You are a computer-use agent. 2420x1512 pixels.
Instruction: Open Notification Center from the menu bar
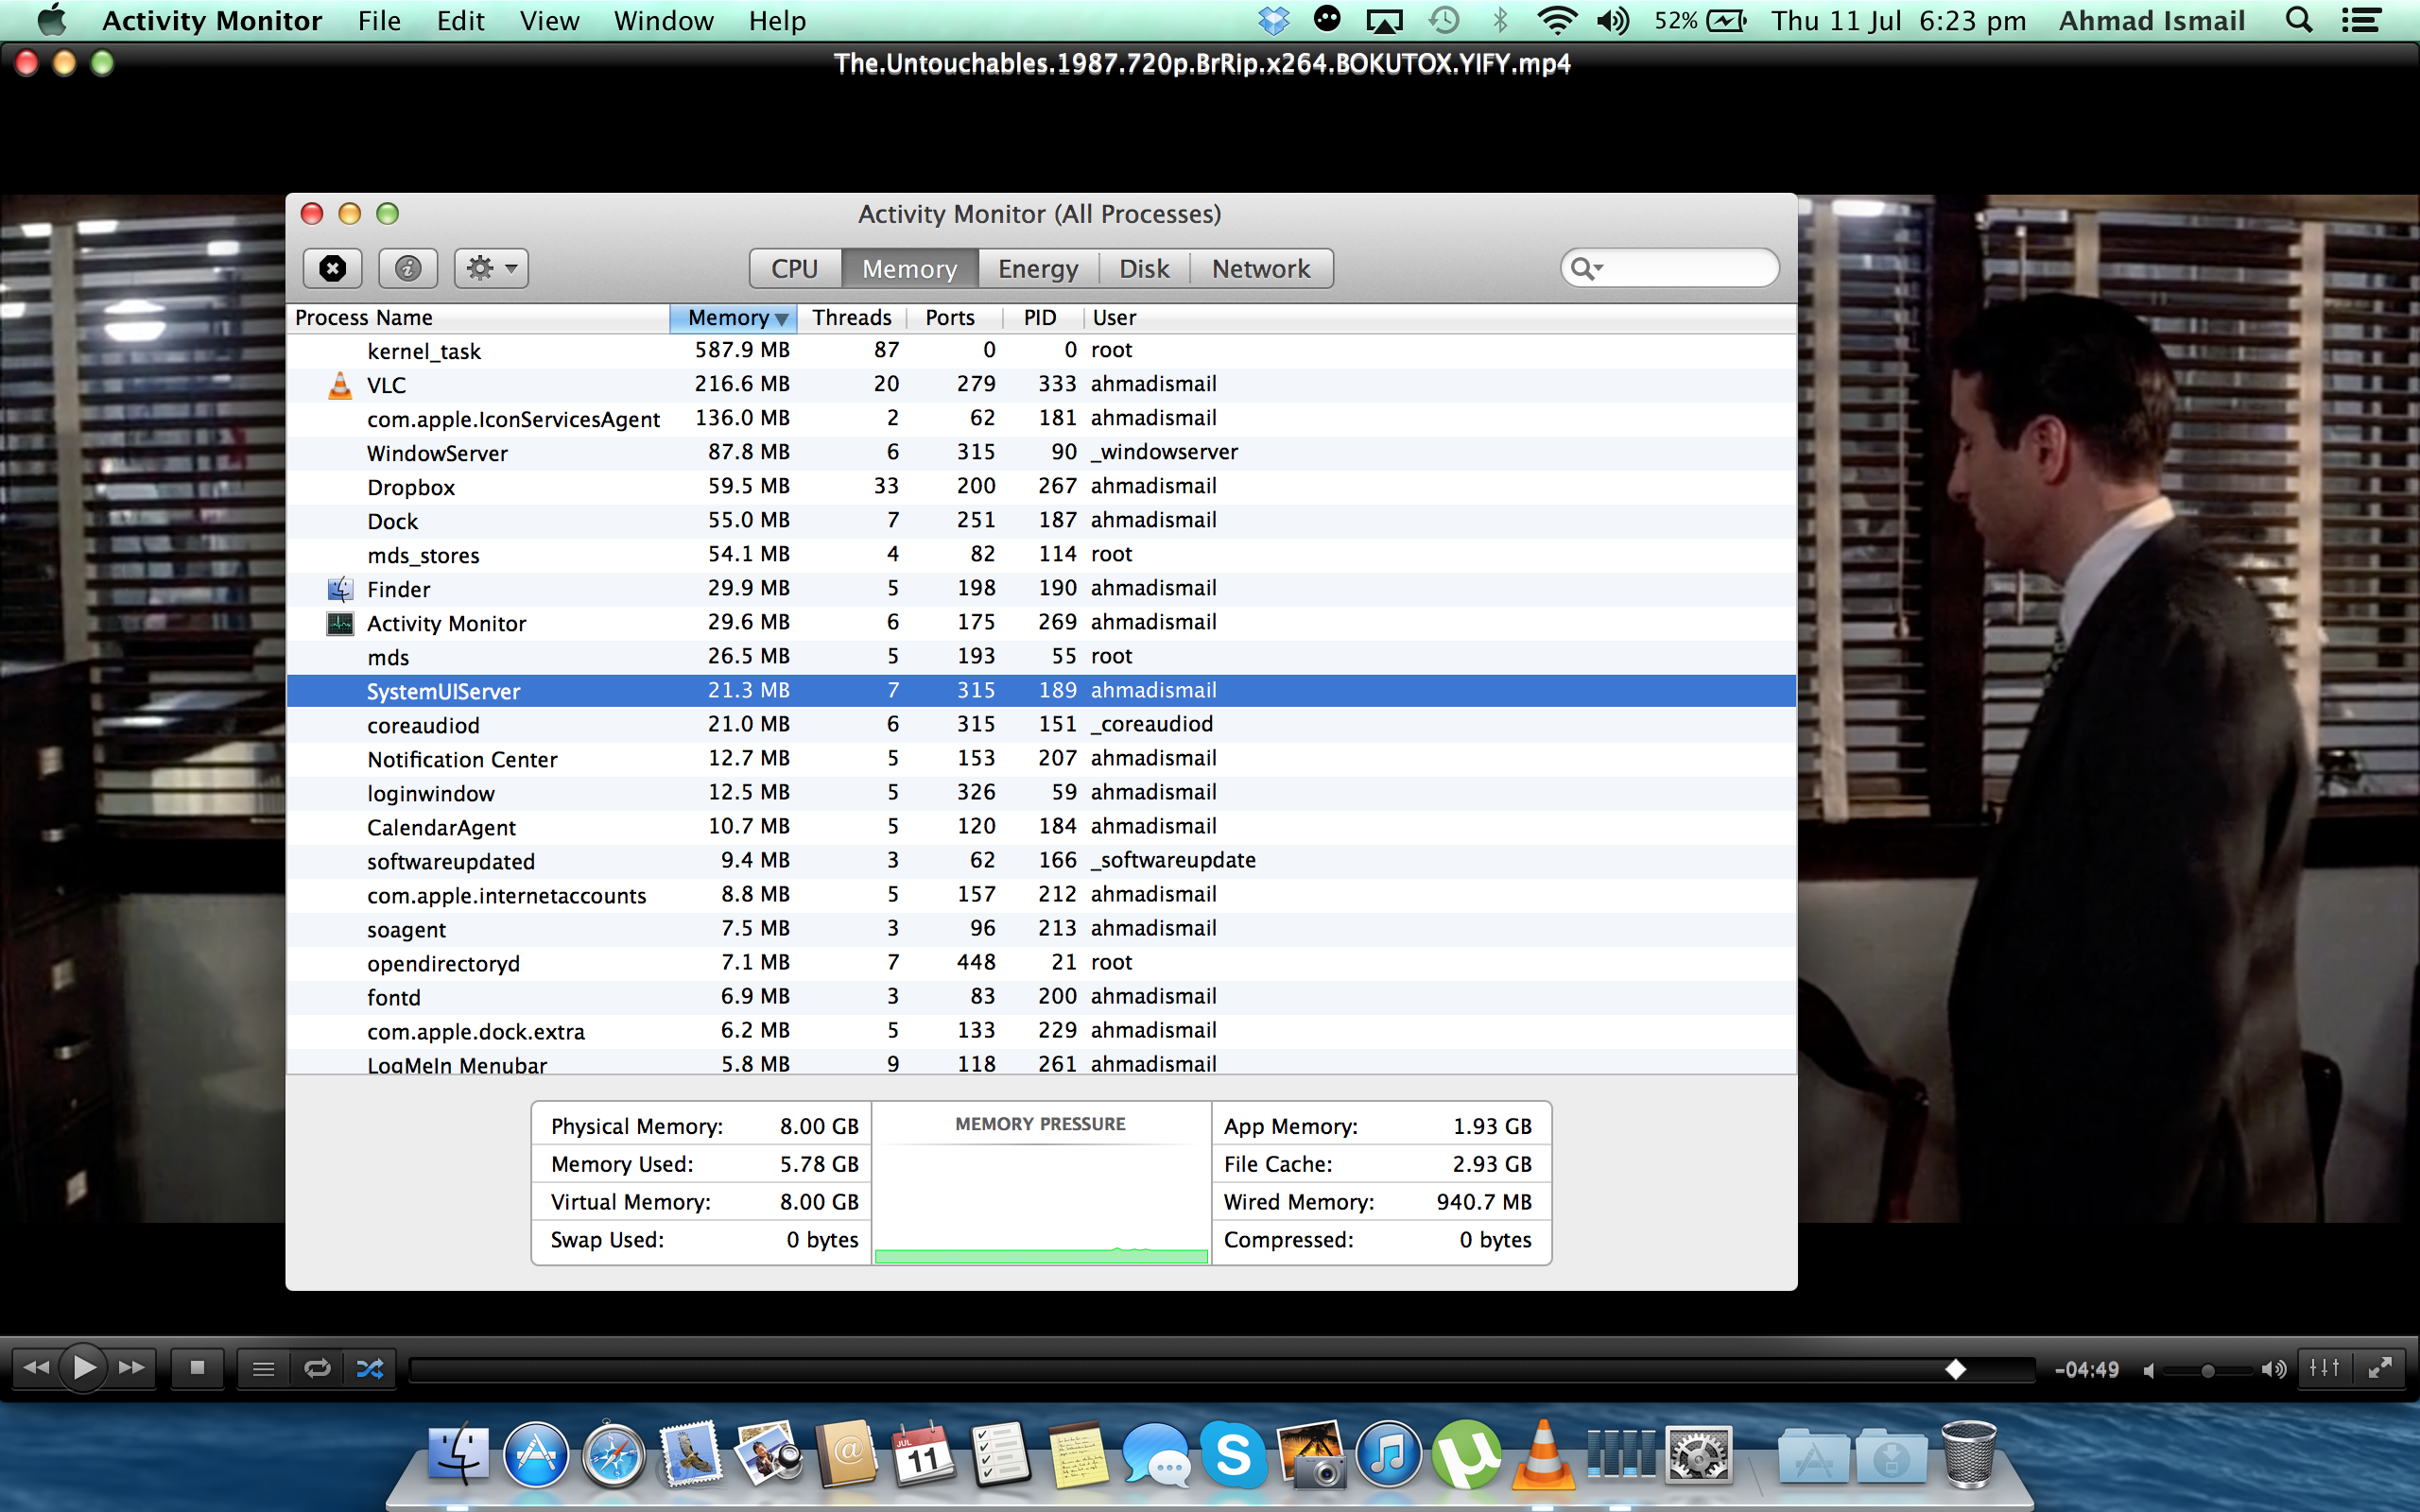tap(2361, 20)
